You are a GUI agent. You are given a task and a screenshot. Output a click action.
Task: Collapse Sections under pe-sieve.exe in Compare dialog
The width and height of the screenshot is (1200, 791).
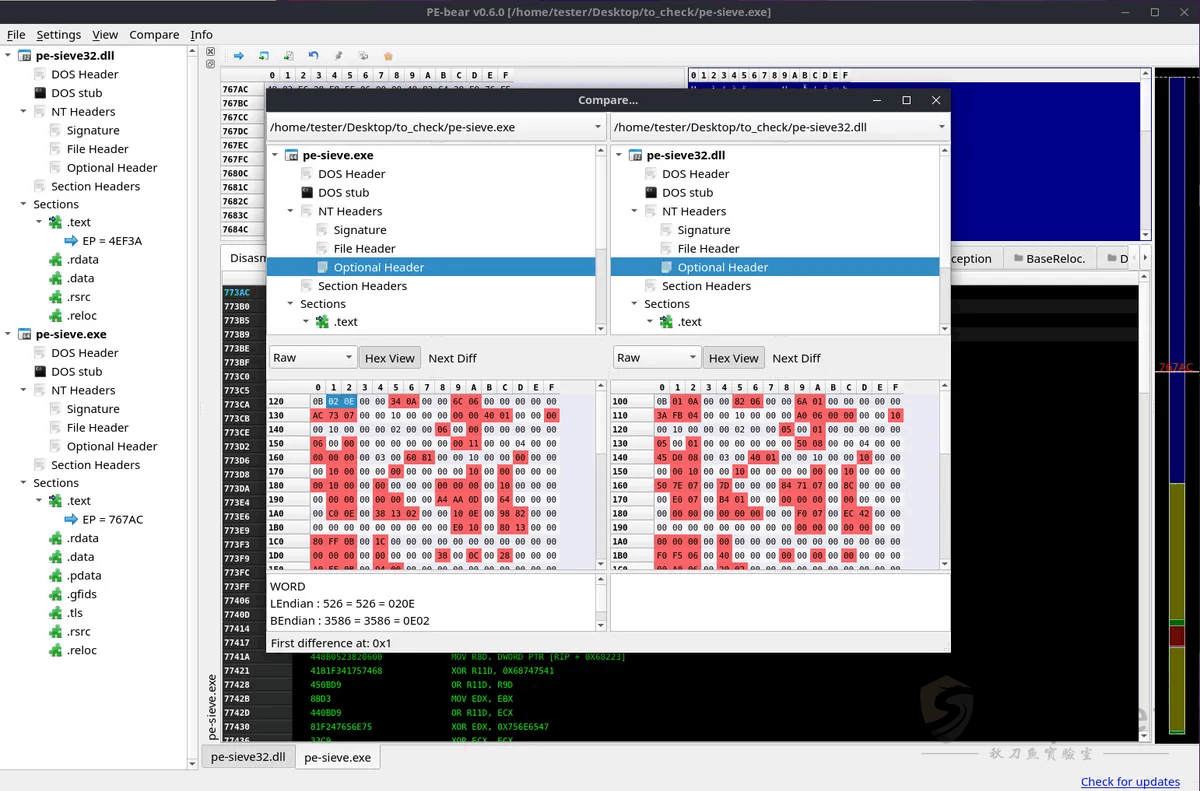point(291,304)
